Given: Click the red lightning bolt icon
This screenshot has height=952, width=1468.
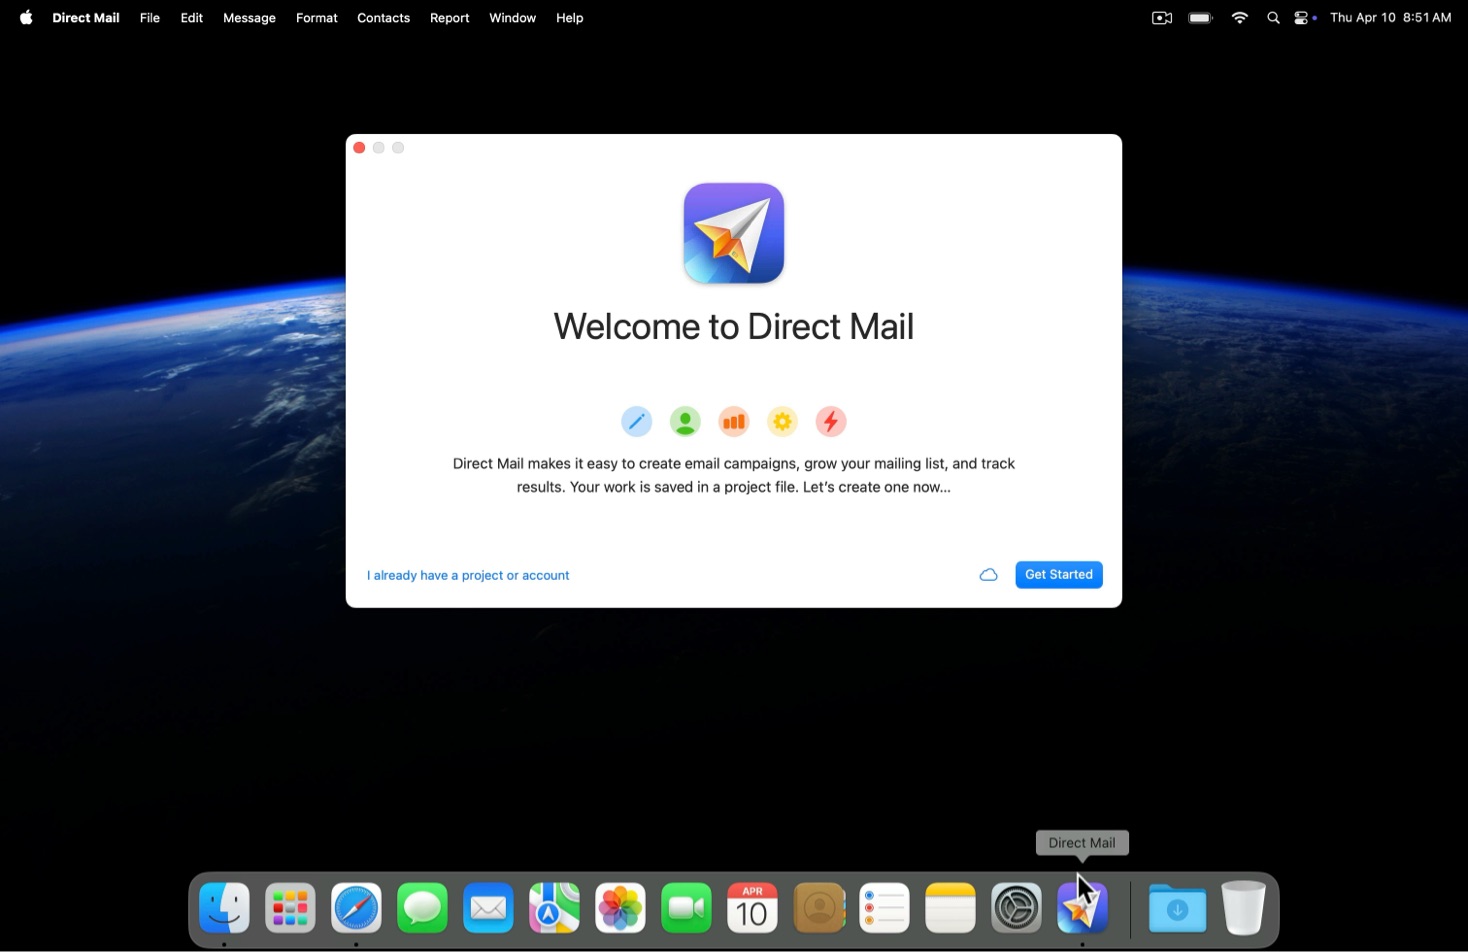Looking at the screenshot, I should [831, 422].
